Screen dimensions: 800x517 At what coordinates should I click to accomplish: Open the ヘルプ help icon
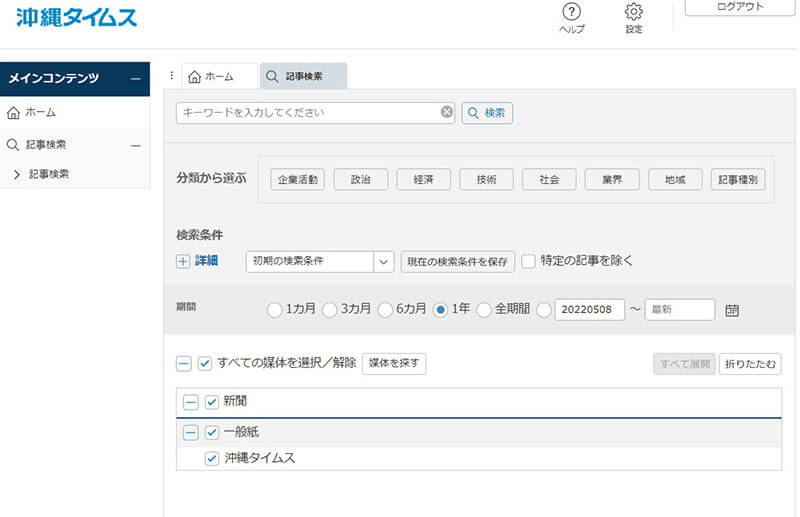(x=571, y=12)
